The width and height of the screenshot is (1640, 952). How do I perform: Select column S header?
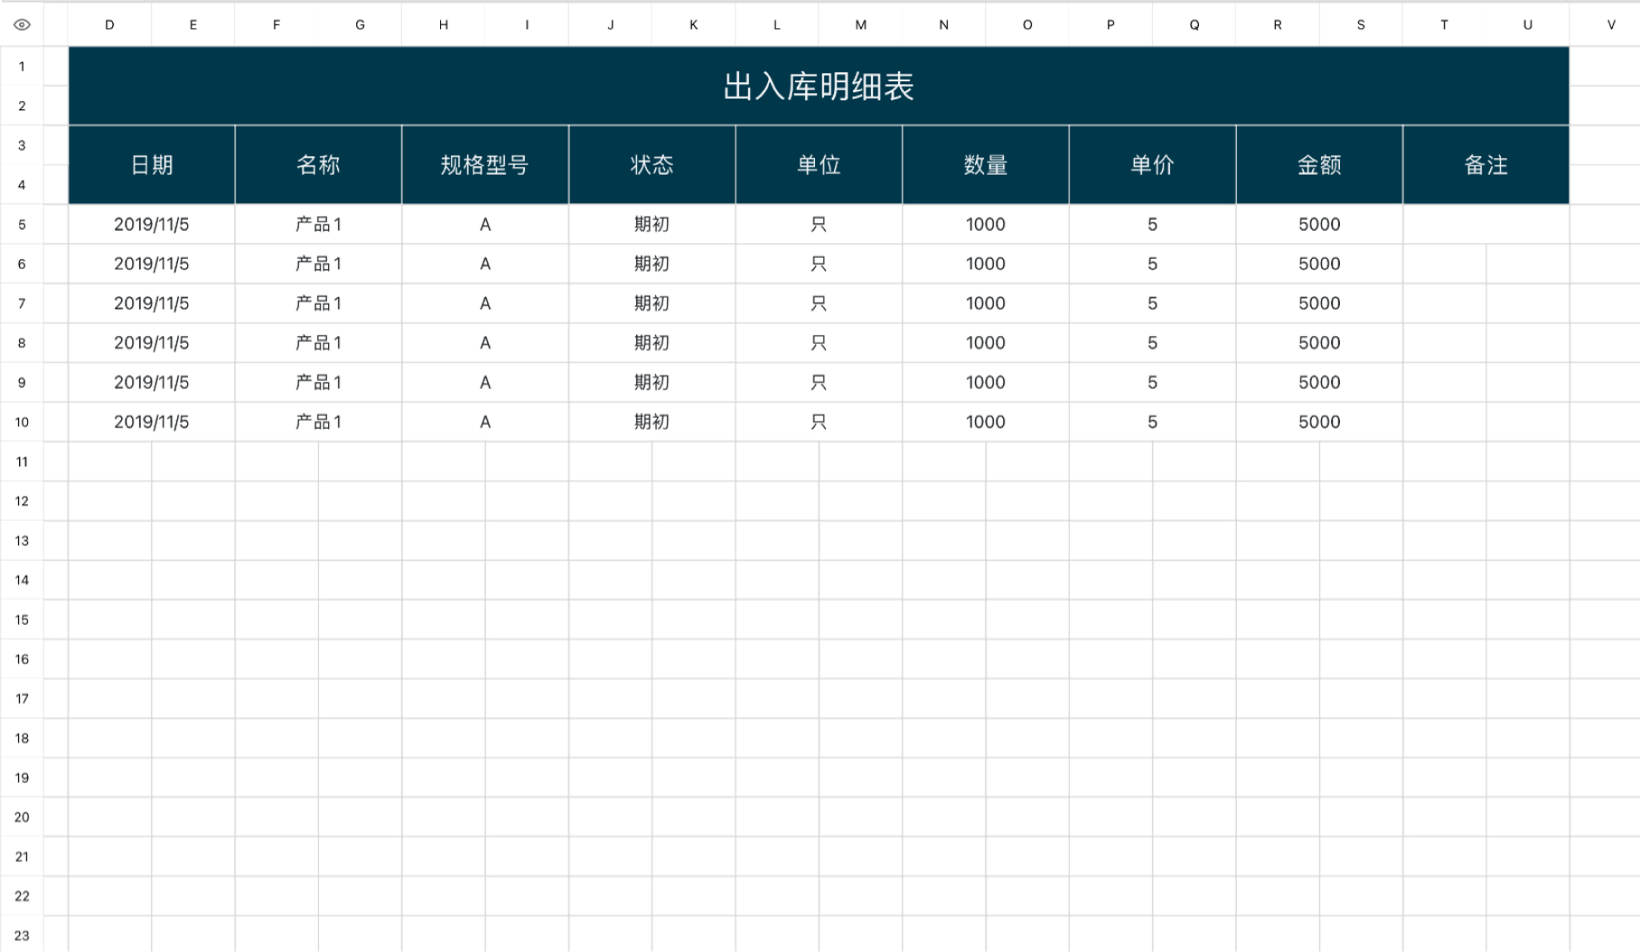[1361, 24]
